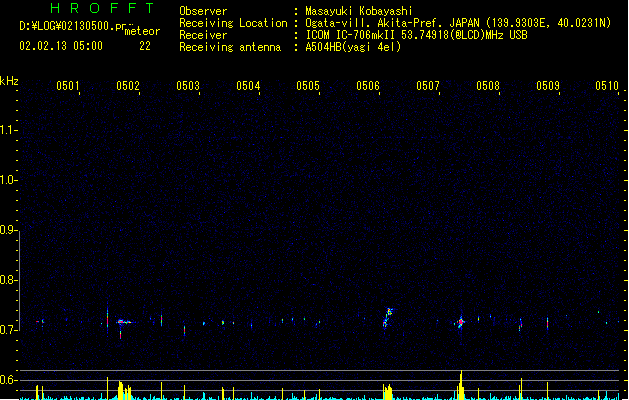Click the Receiving antenna label
Viewport: 629px width, 400px height.
(x=230, y=47)
